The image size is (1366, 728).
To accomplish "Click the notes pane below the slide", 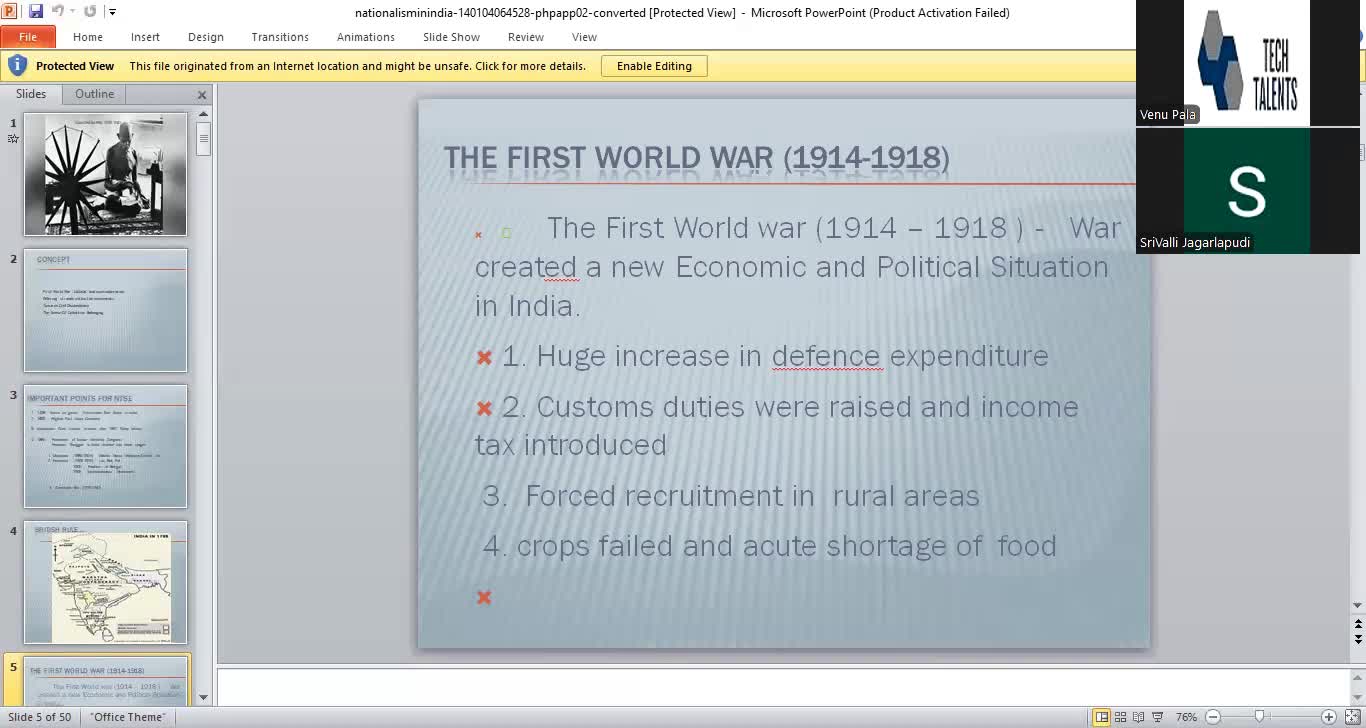I will 783,686.
